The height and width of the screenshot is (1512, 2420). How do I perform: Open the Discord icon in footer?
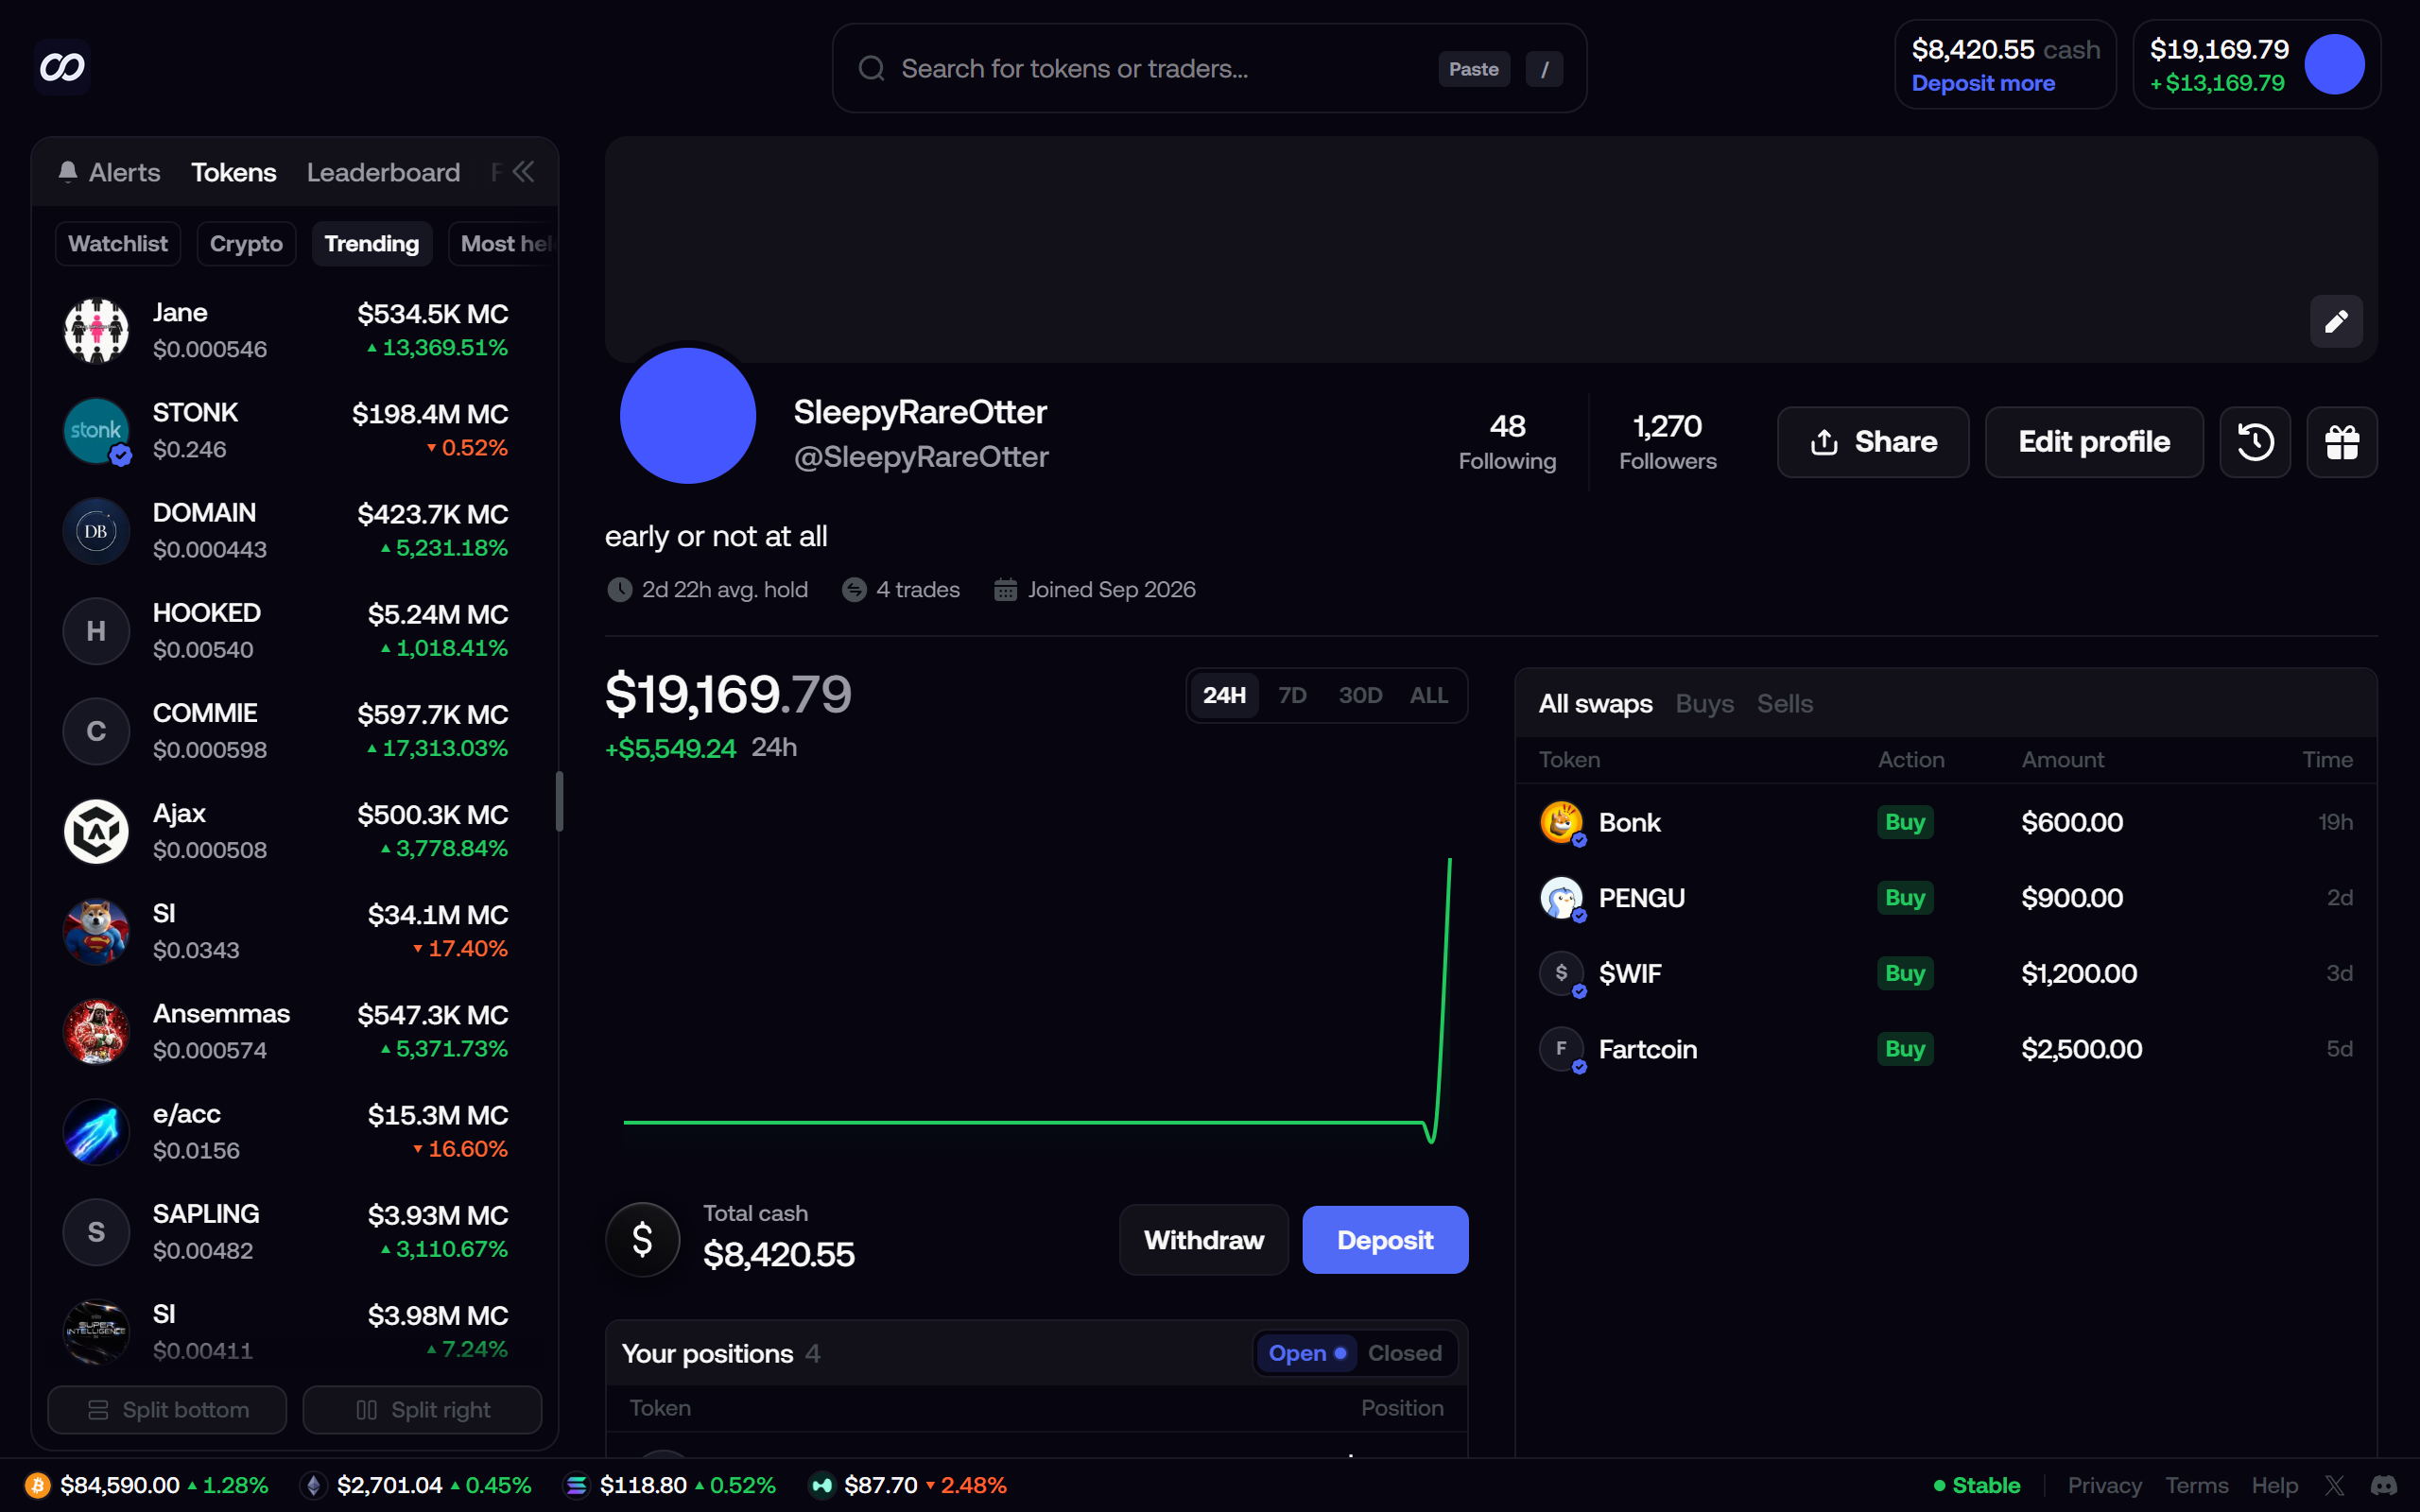pos(2384,1485)
